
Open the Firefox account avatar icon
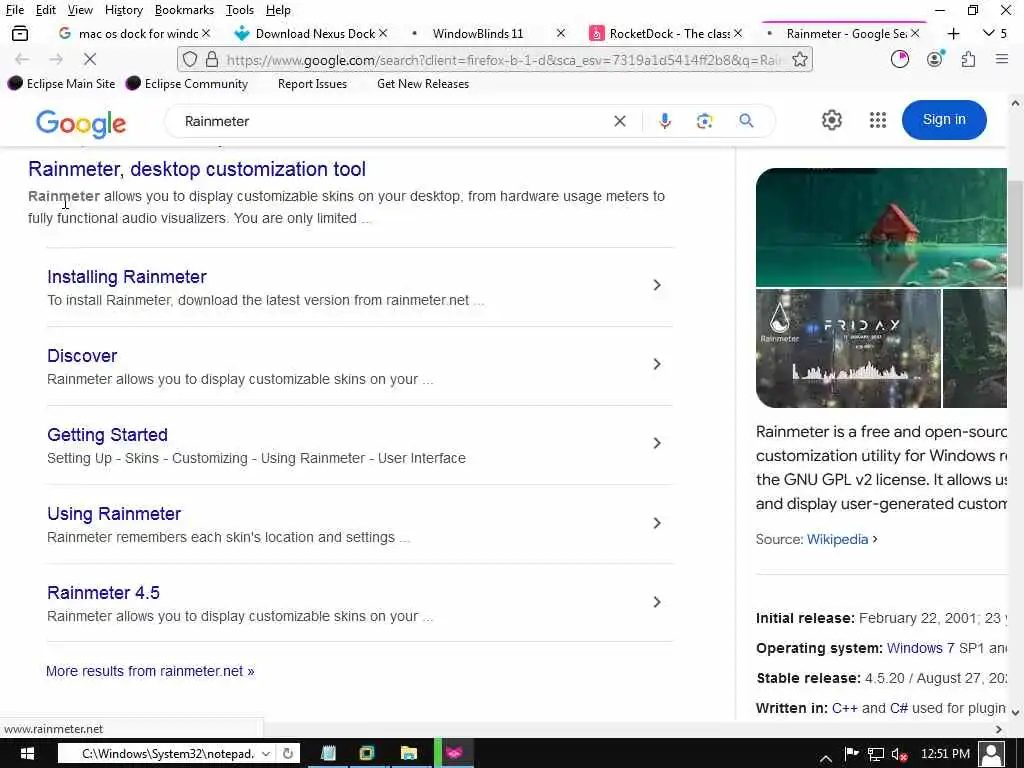point(935,59)
